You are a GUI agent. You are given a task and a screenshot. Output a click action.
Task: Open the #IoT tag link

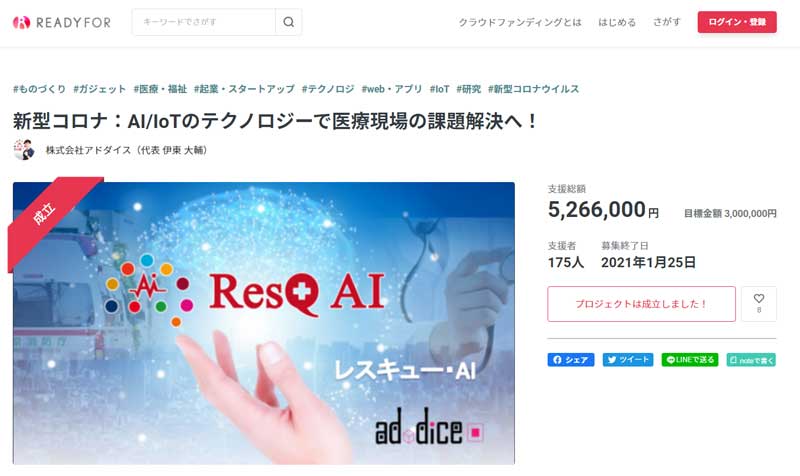(x=439, y=89)
